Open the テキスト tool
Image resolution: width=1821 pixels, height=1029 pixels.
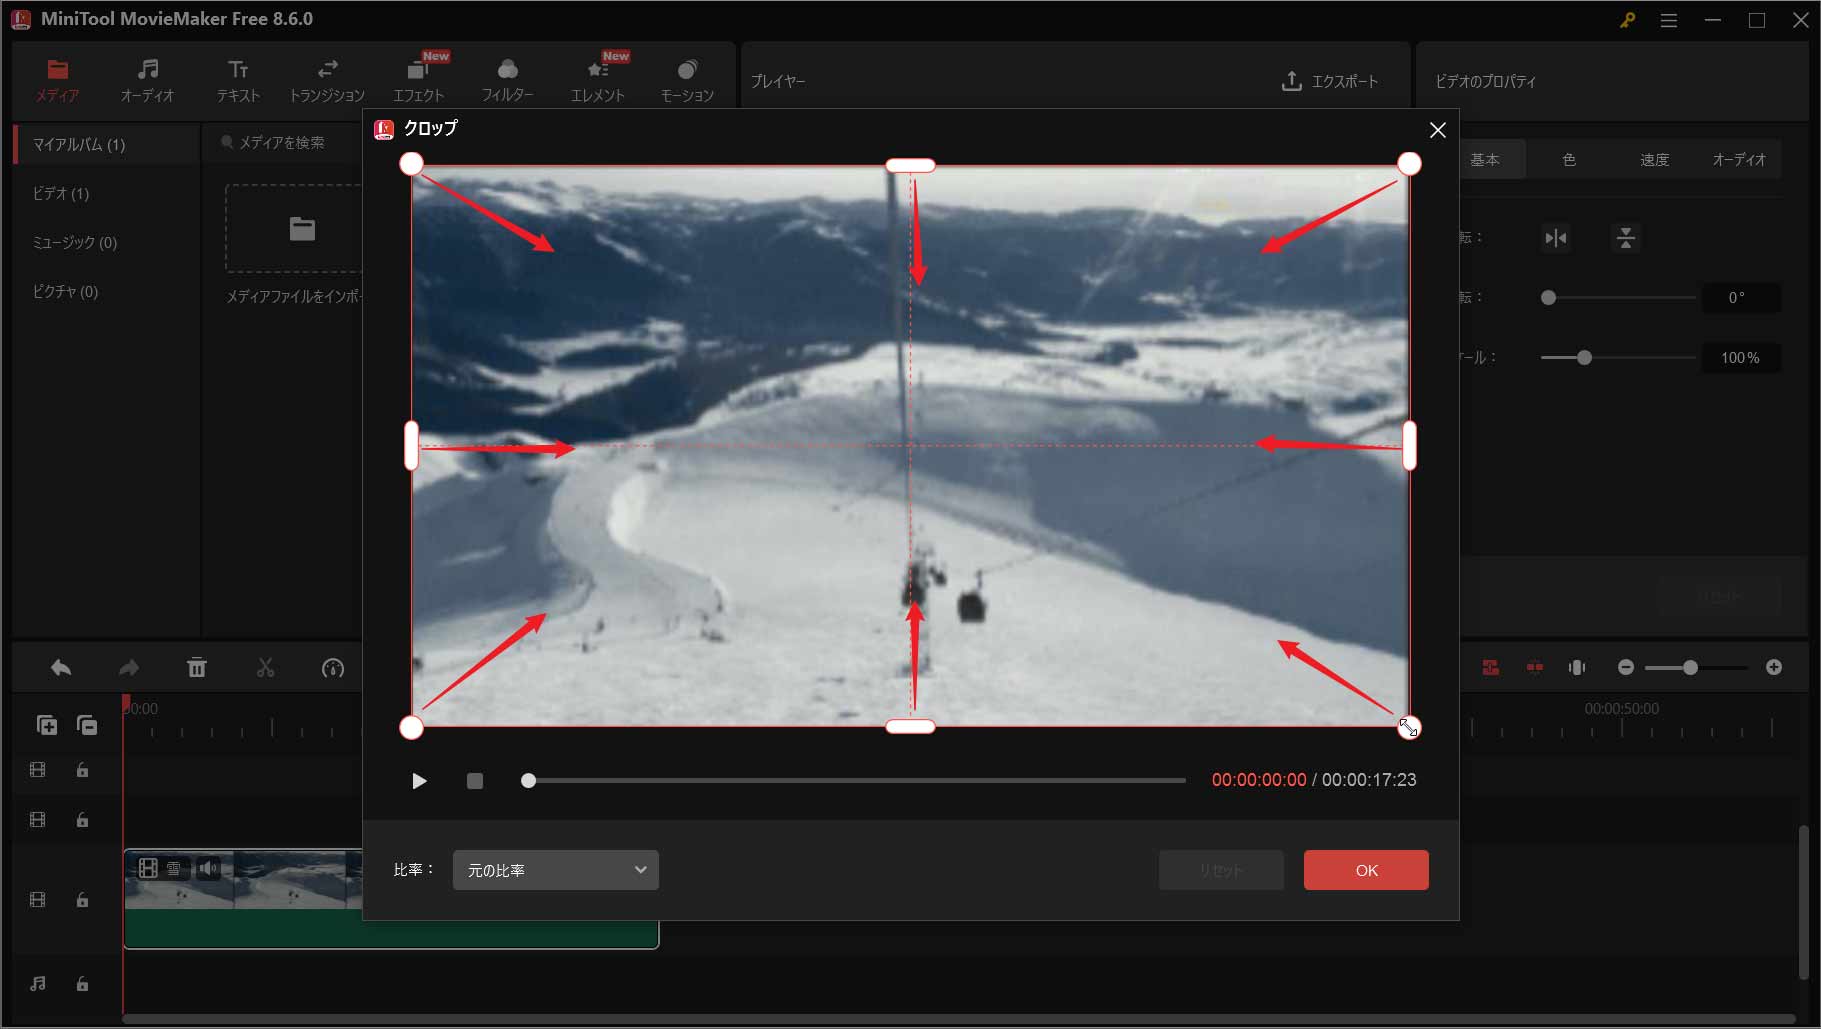coord(237,80)
